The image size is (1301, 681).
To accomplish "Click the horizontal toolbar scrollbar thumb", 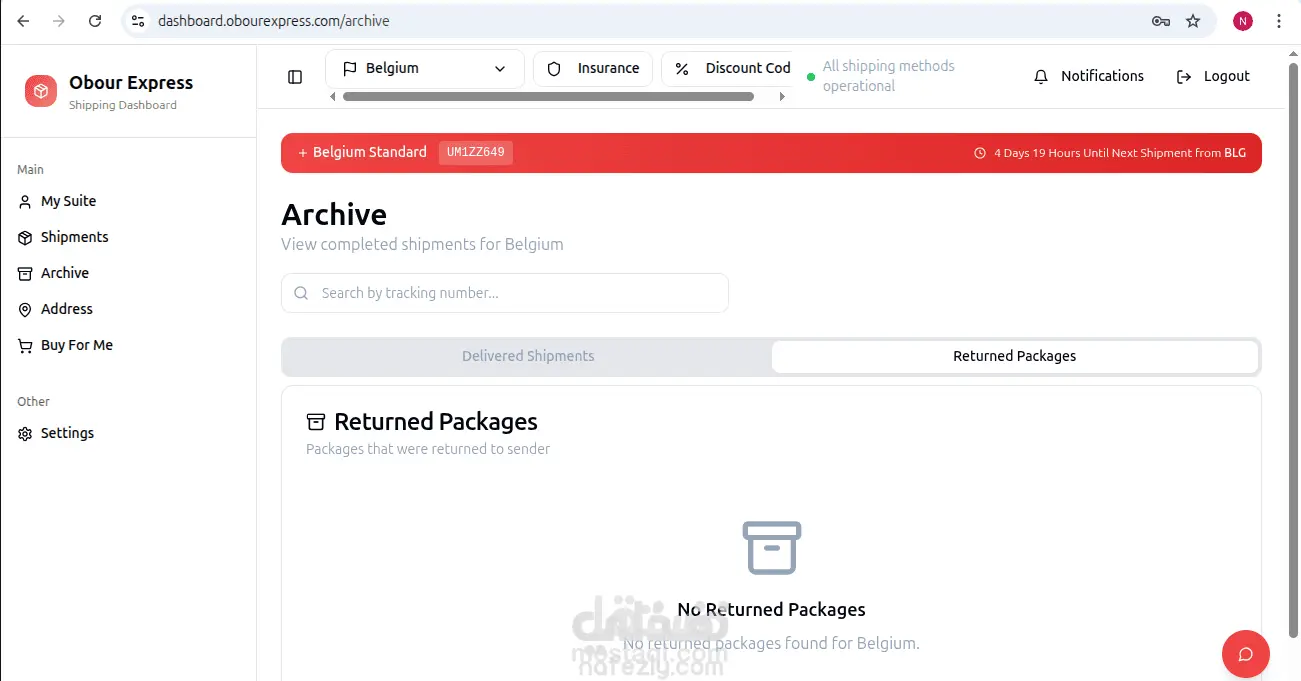I will [x=548, y=97].
